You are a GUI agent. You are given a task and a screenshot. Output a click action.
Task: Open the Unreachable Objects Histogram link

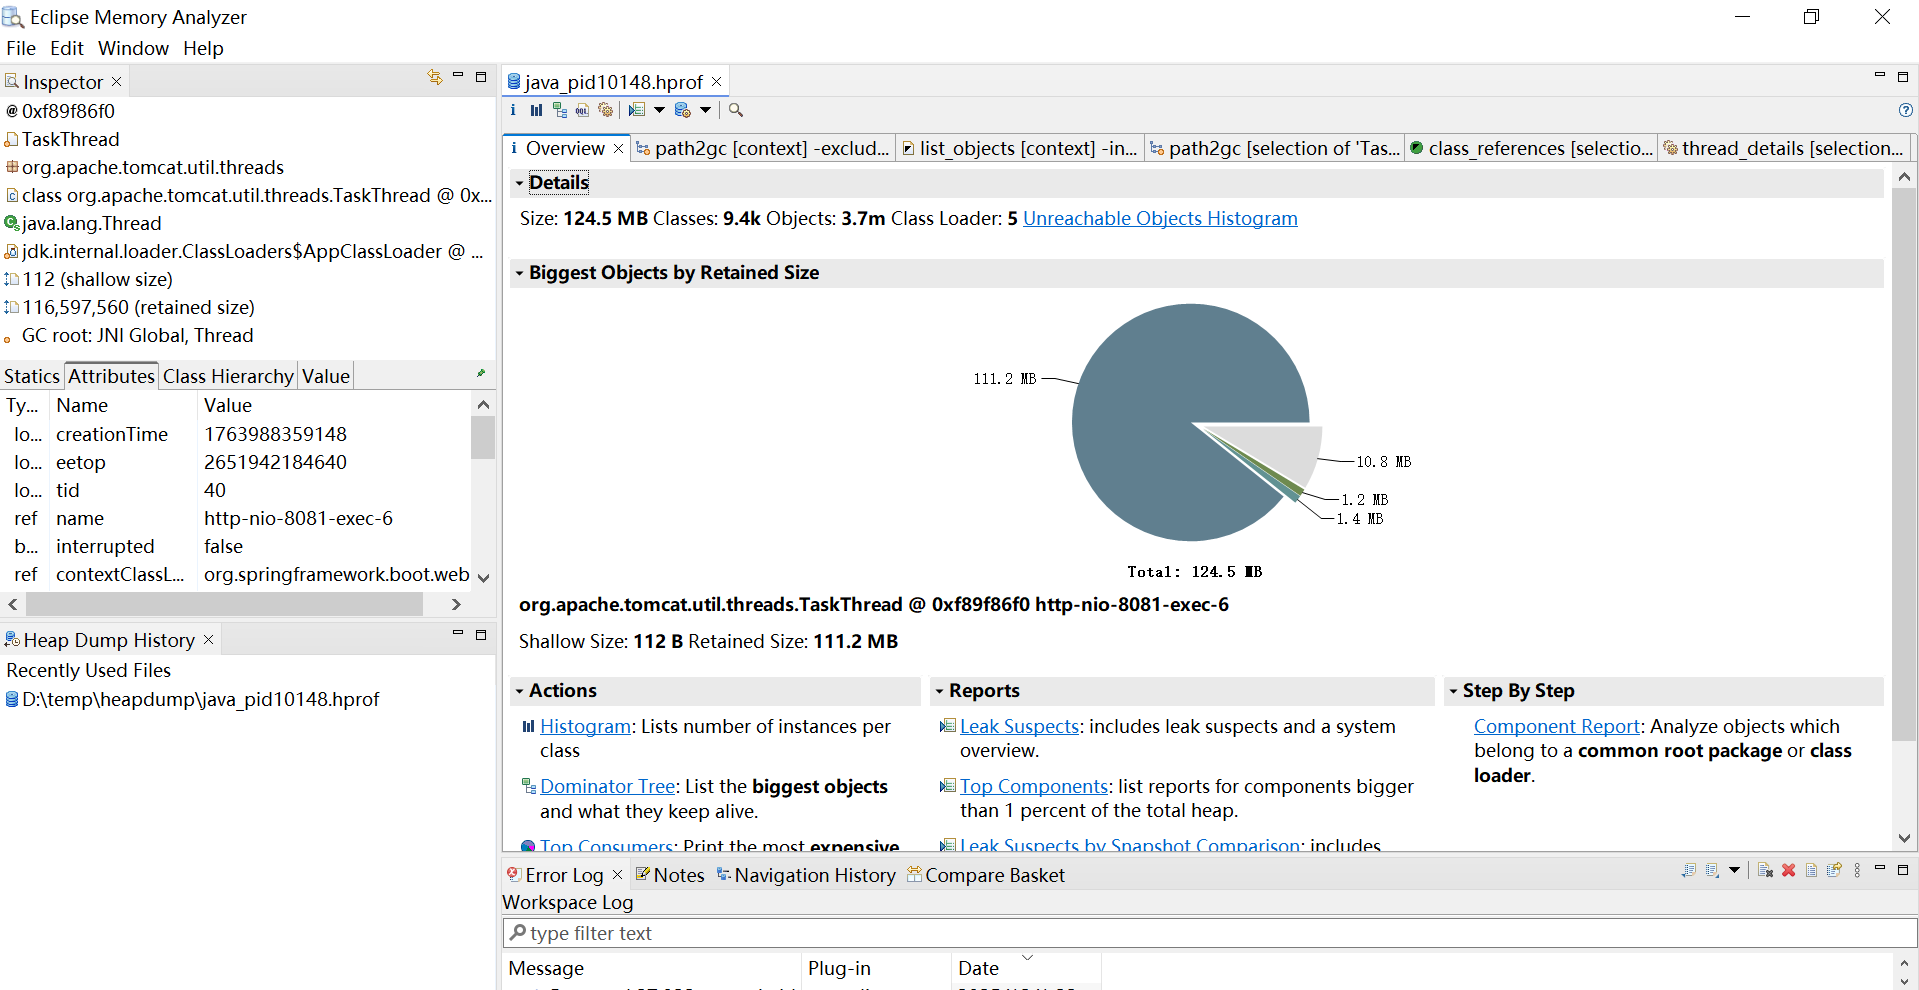[x=1160, y=218]
